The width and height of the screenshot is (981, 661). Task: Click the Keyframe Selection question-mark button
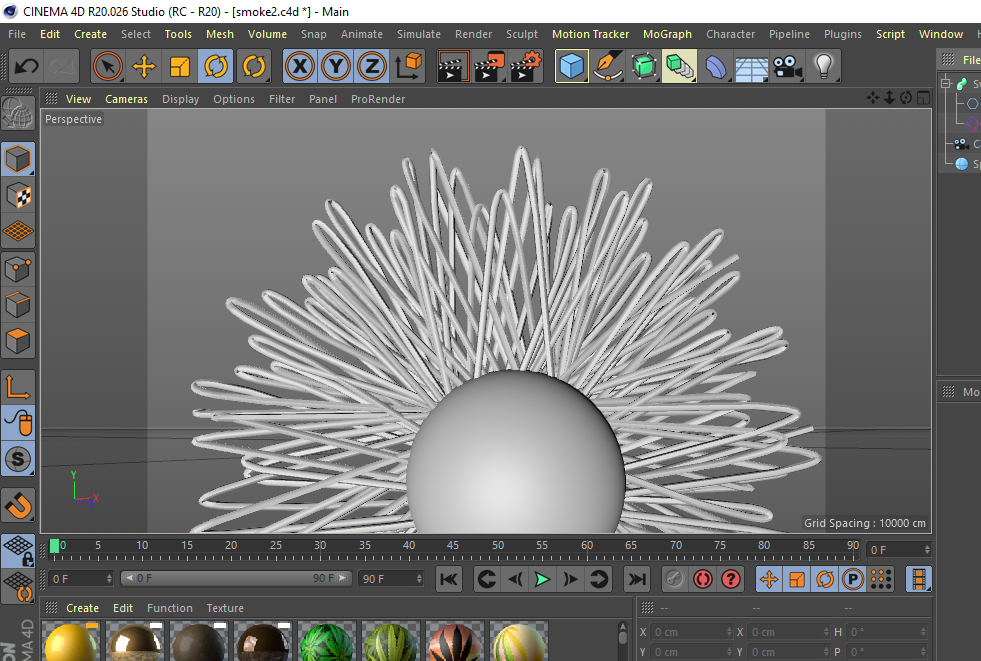(x=730, y=579)
